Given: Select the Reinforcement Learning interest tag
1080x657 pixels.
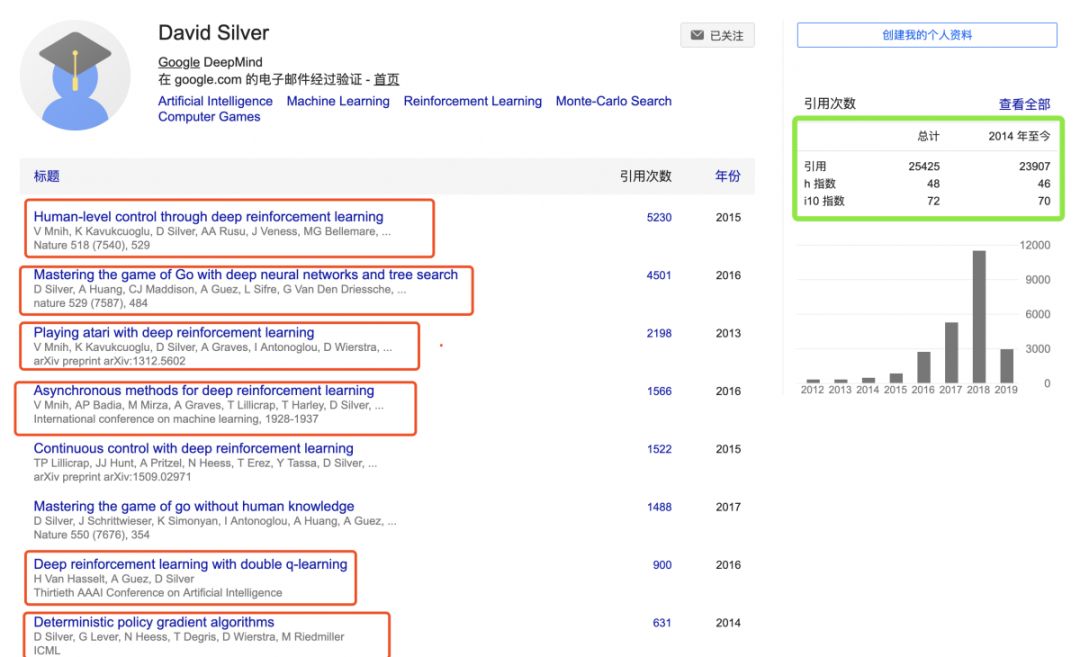Looking at the screenshot, I should pyautogui.click(x=472, y=101).
